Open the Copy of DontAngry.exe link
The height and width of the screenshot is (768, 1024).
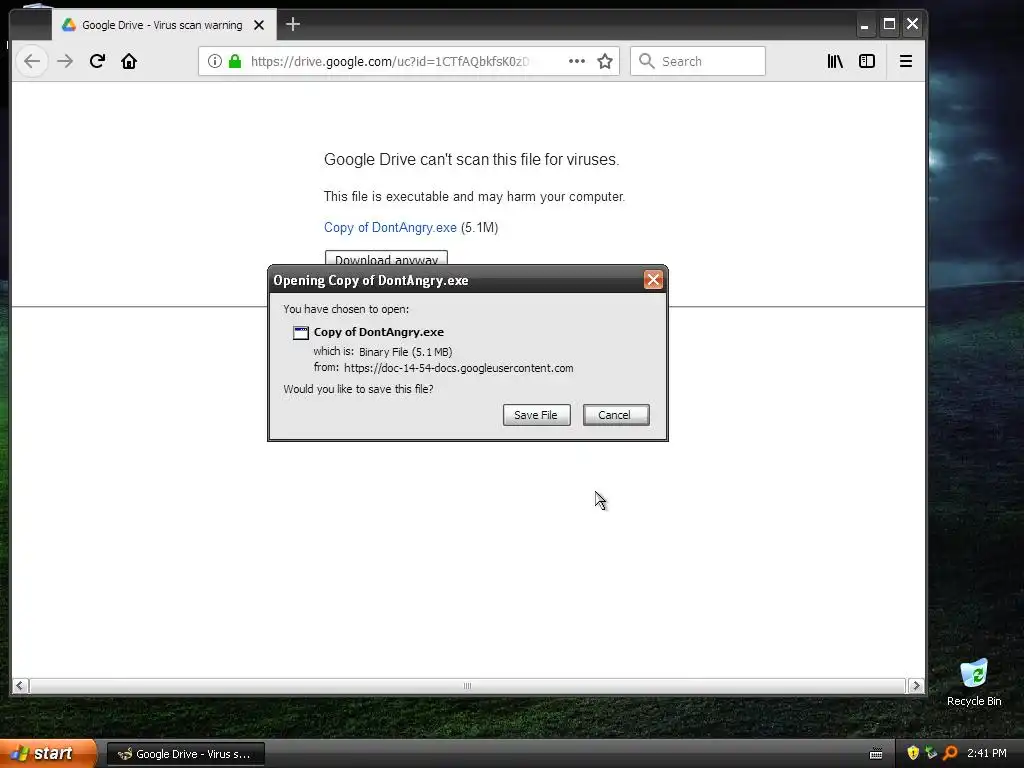(x=390, y=227)
